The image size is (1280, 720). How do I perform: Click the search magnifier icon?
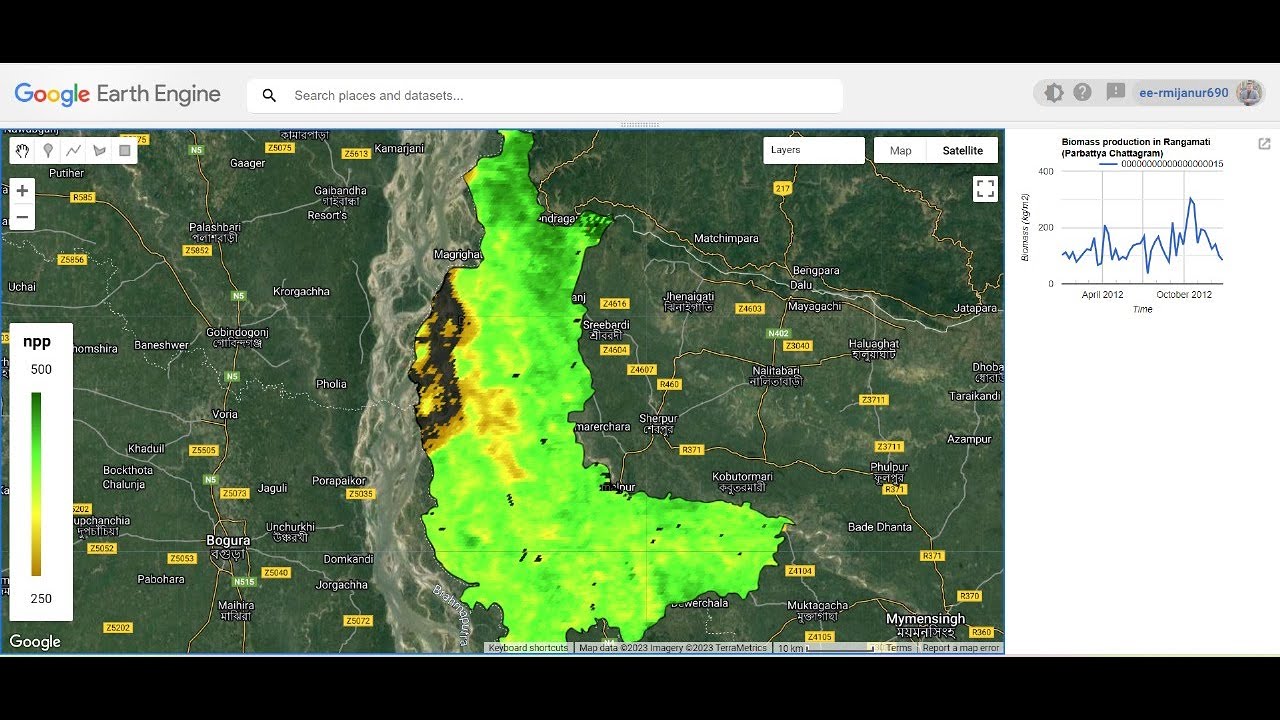(269, 96)
